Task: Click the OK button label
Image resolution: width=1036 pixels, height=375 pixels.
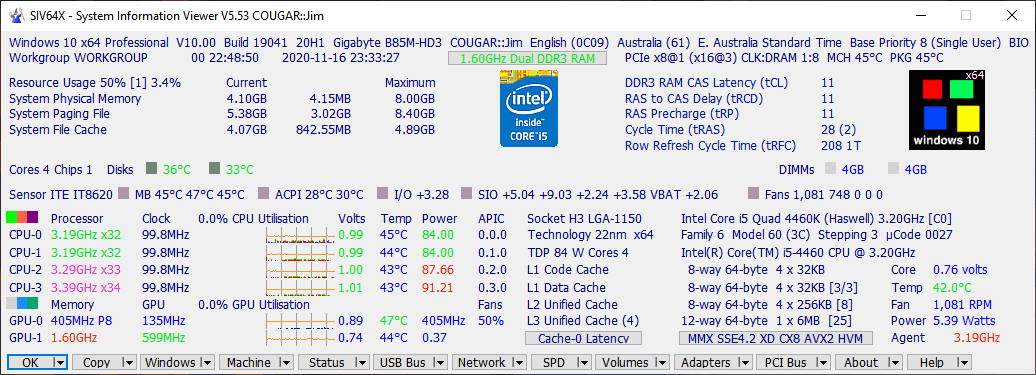Action: tap(30, 362)
